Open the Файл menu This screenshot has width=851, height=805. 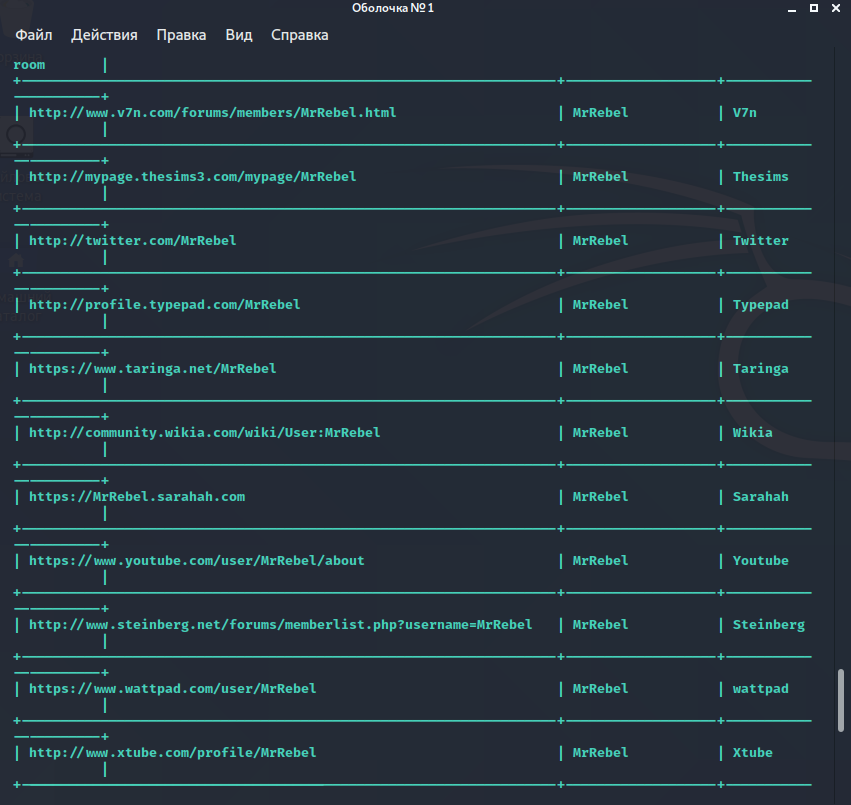[x=33, y=35]
